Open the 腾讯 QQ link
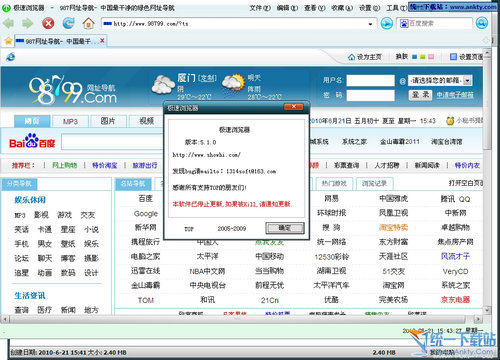500x360 pixels. point(455,199)
